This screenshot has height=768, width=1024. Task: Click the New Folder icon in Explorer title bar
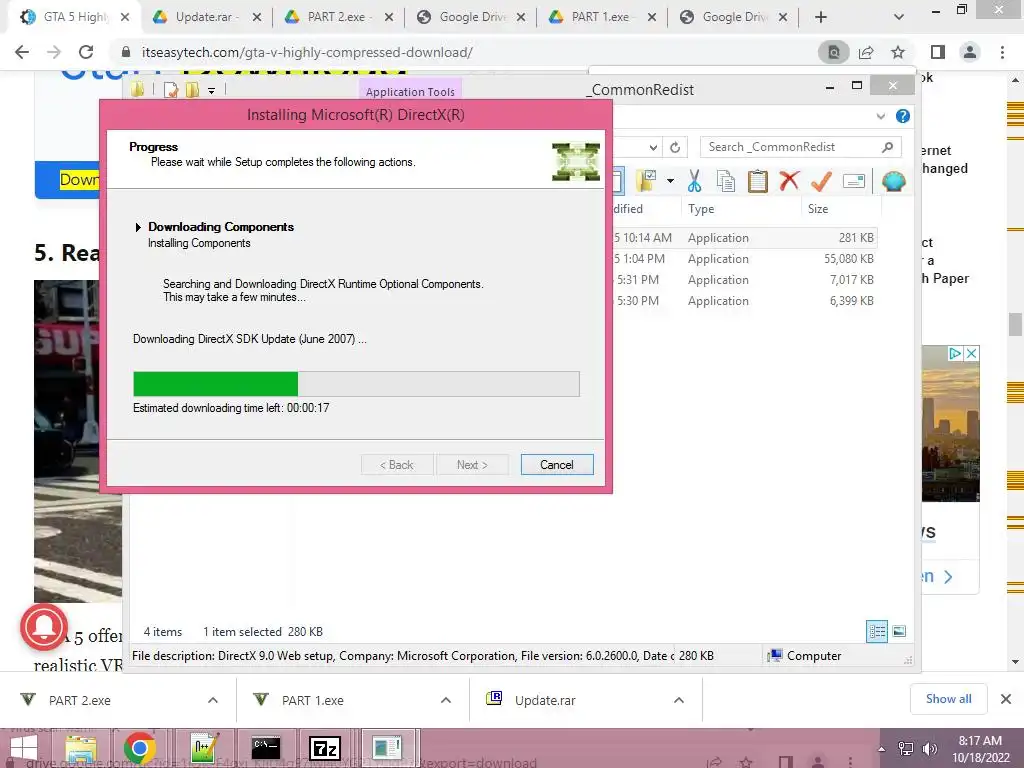click(192, 90)
